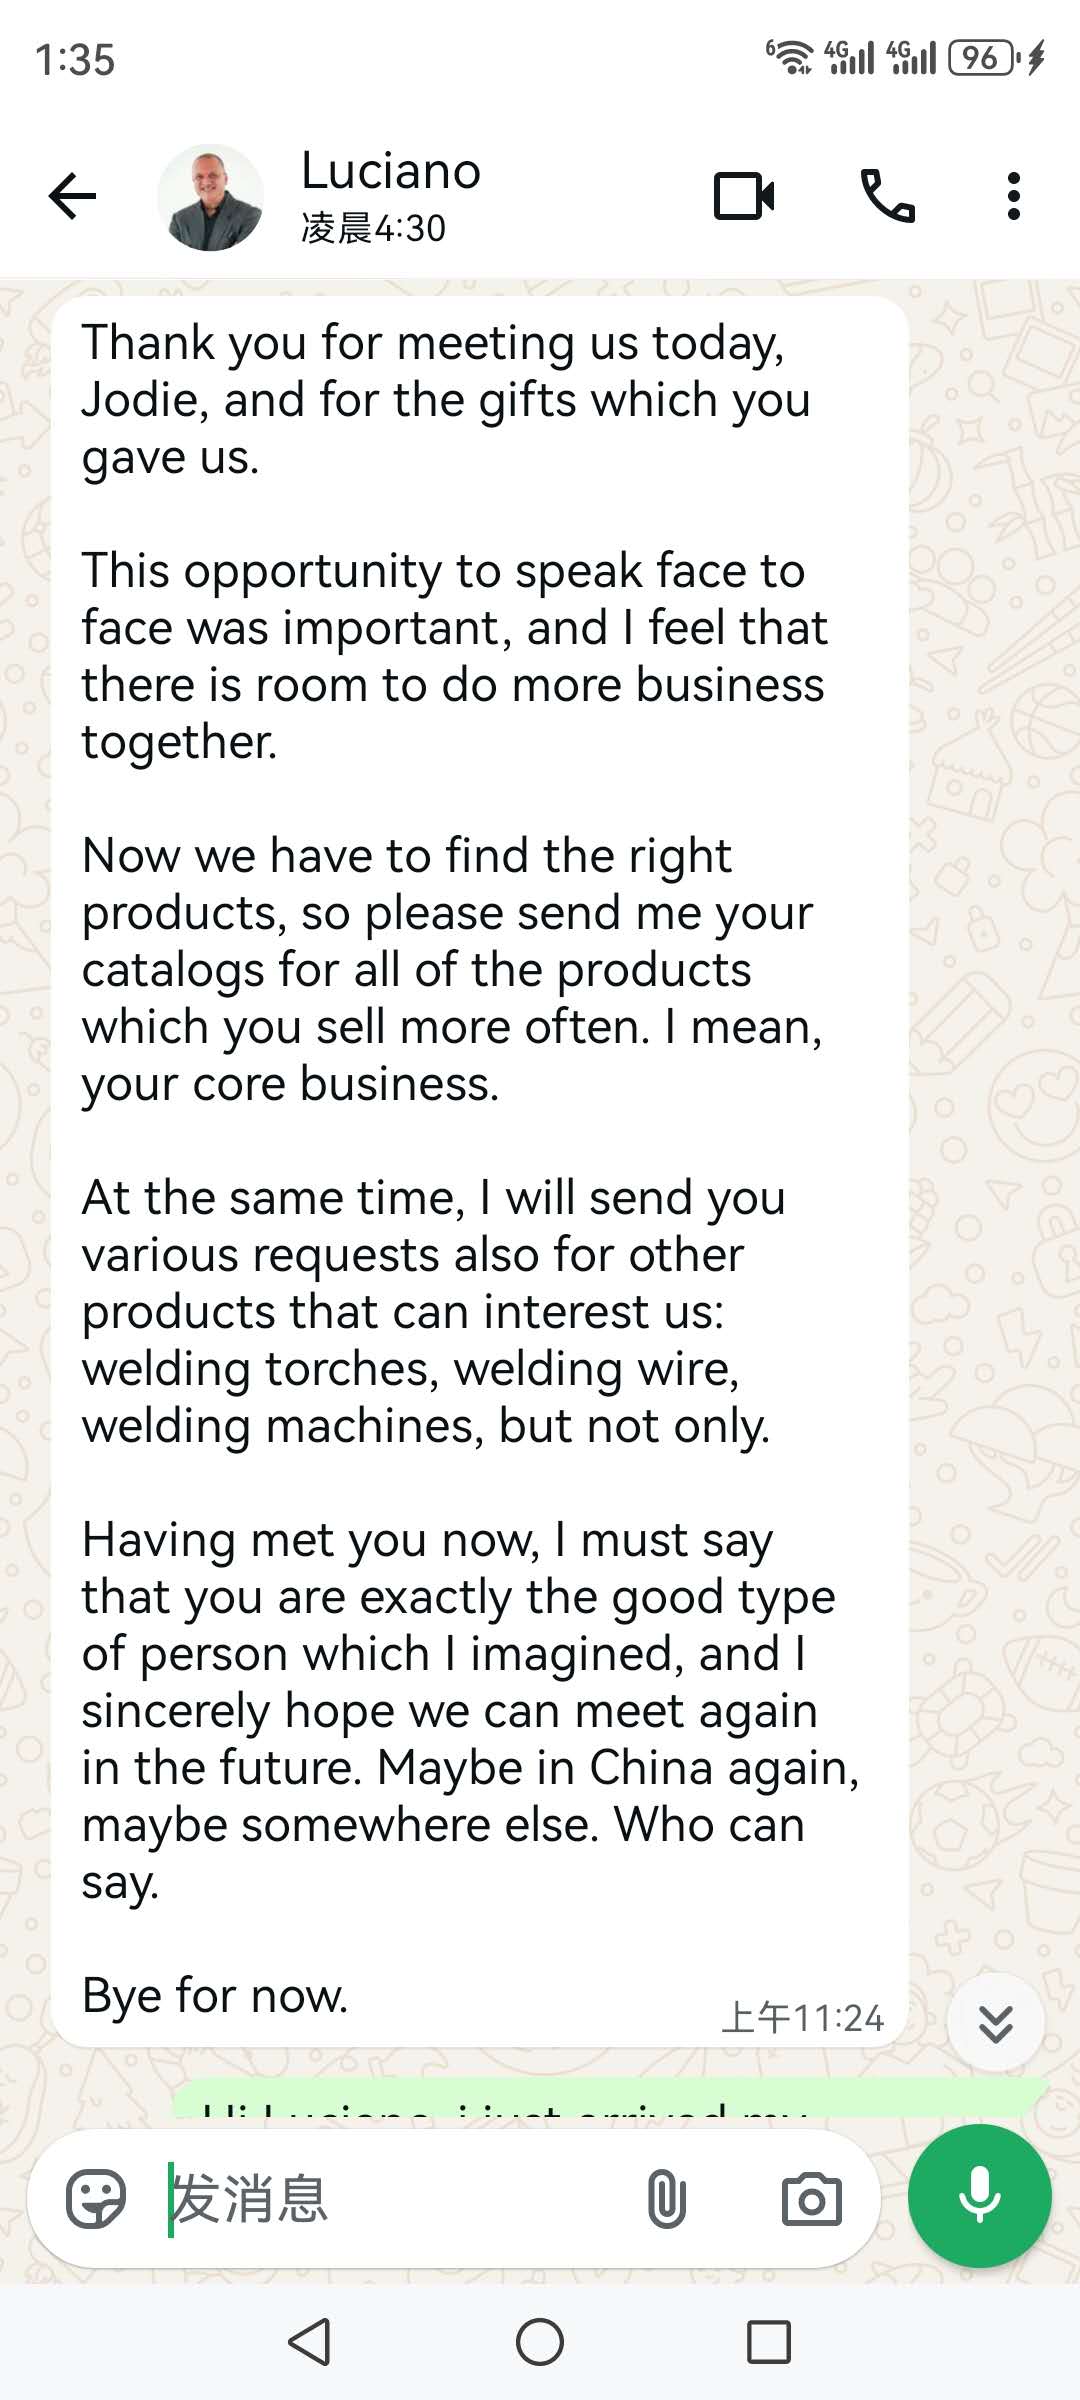The height and width of the screenshot is (2400, 1080).
Task: Tap the green microphone voice message button
Action: (980, 2196)
